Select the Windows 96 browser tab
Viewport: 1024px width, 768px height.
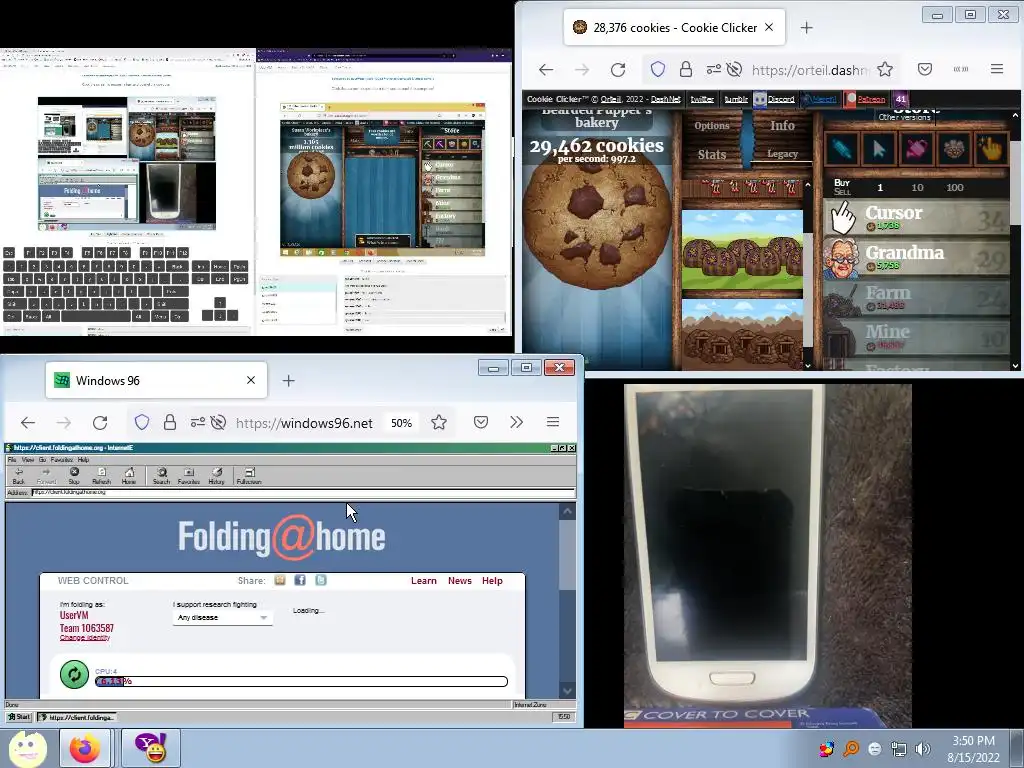click(156, 380)
